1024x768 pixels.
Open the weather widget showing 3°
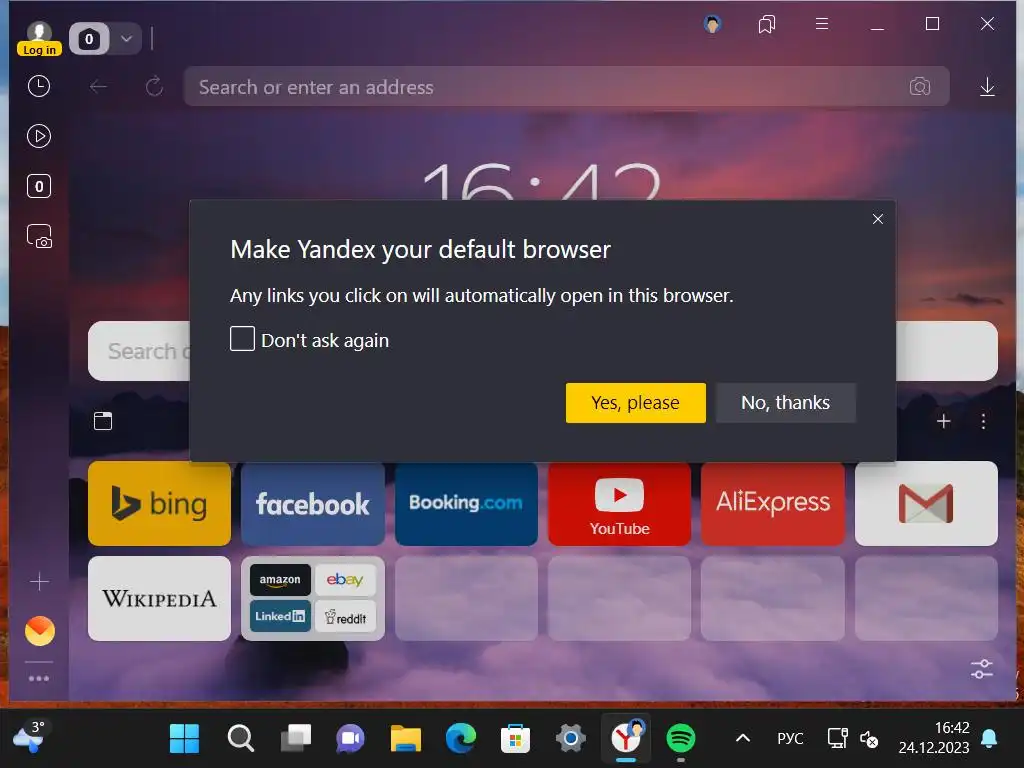pos(29,736)
